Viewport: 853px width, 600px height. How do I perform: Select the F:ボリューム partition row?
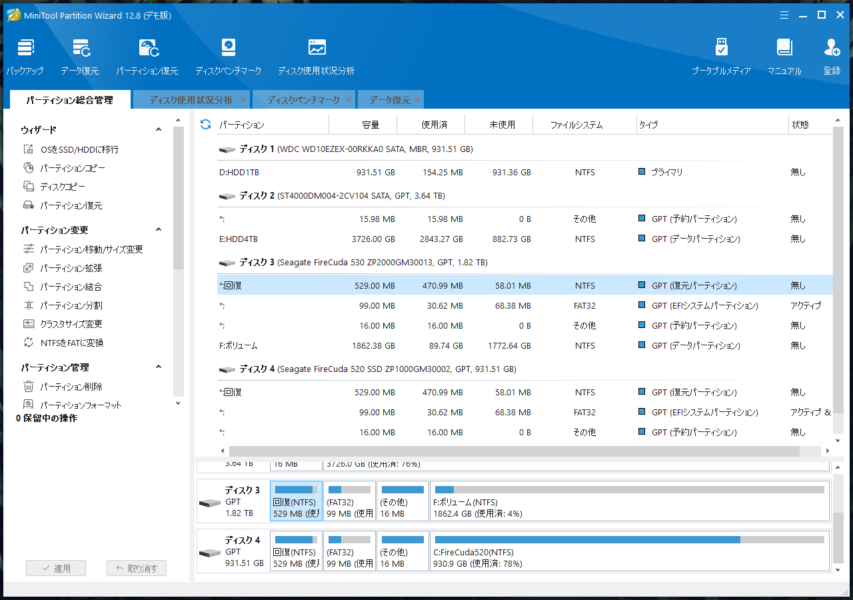coord(524,345)
